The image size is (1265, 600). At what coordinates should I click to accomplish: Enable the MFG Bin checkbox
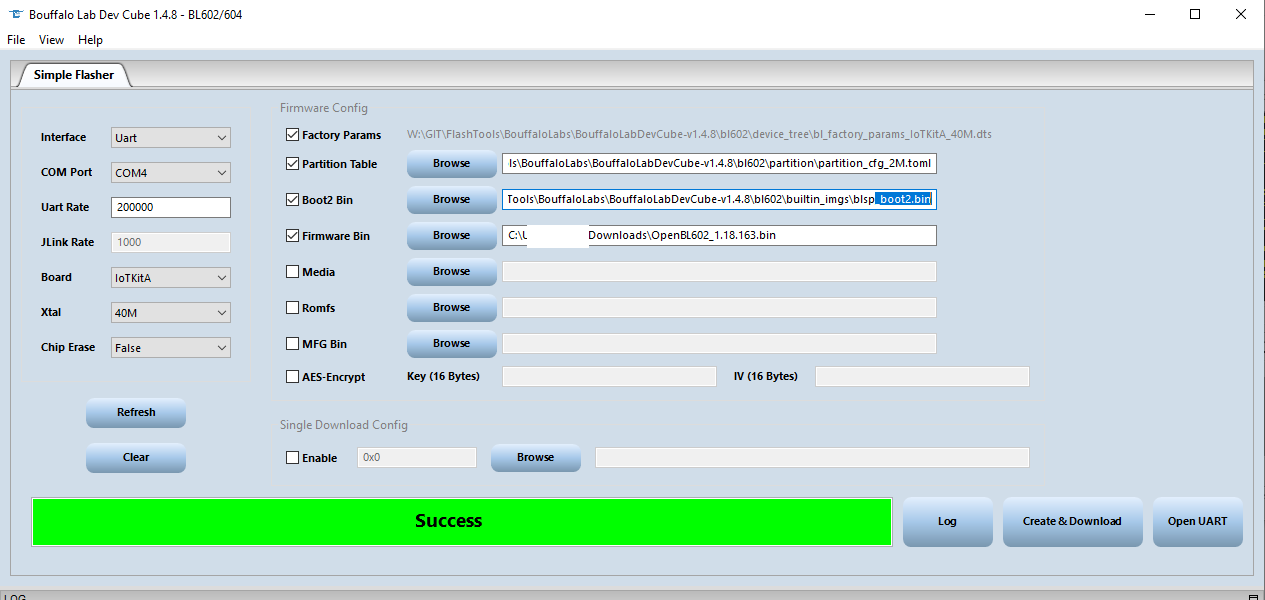coord(293,344)
